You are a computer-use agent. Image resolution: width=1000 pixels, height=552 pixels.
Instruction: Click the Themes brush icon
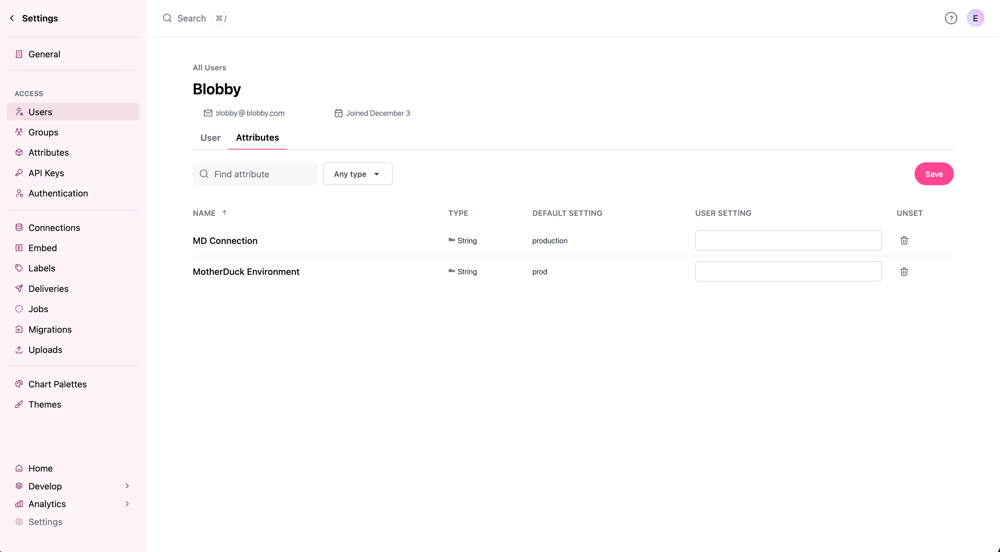19,405
